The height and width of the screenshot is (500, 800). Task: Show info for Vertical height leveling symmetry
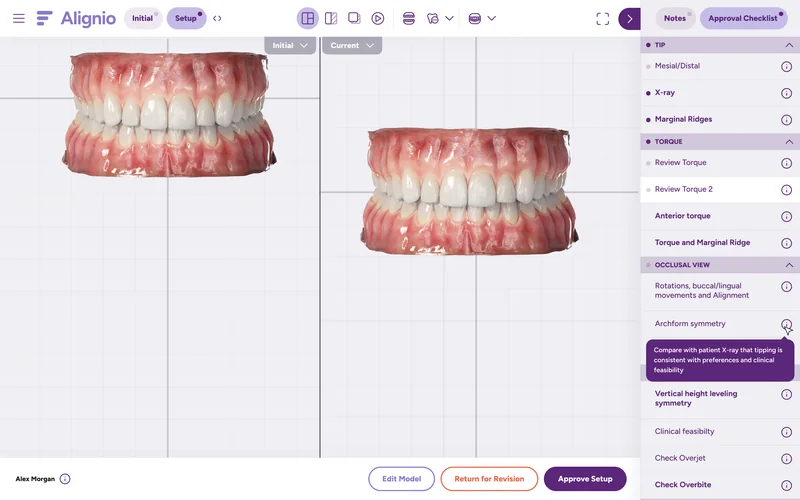[x=786, y=394]
